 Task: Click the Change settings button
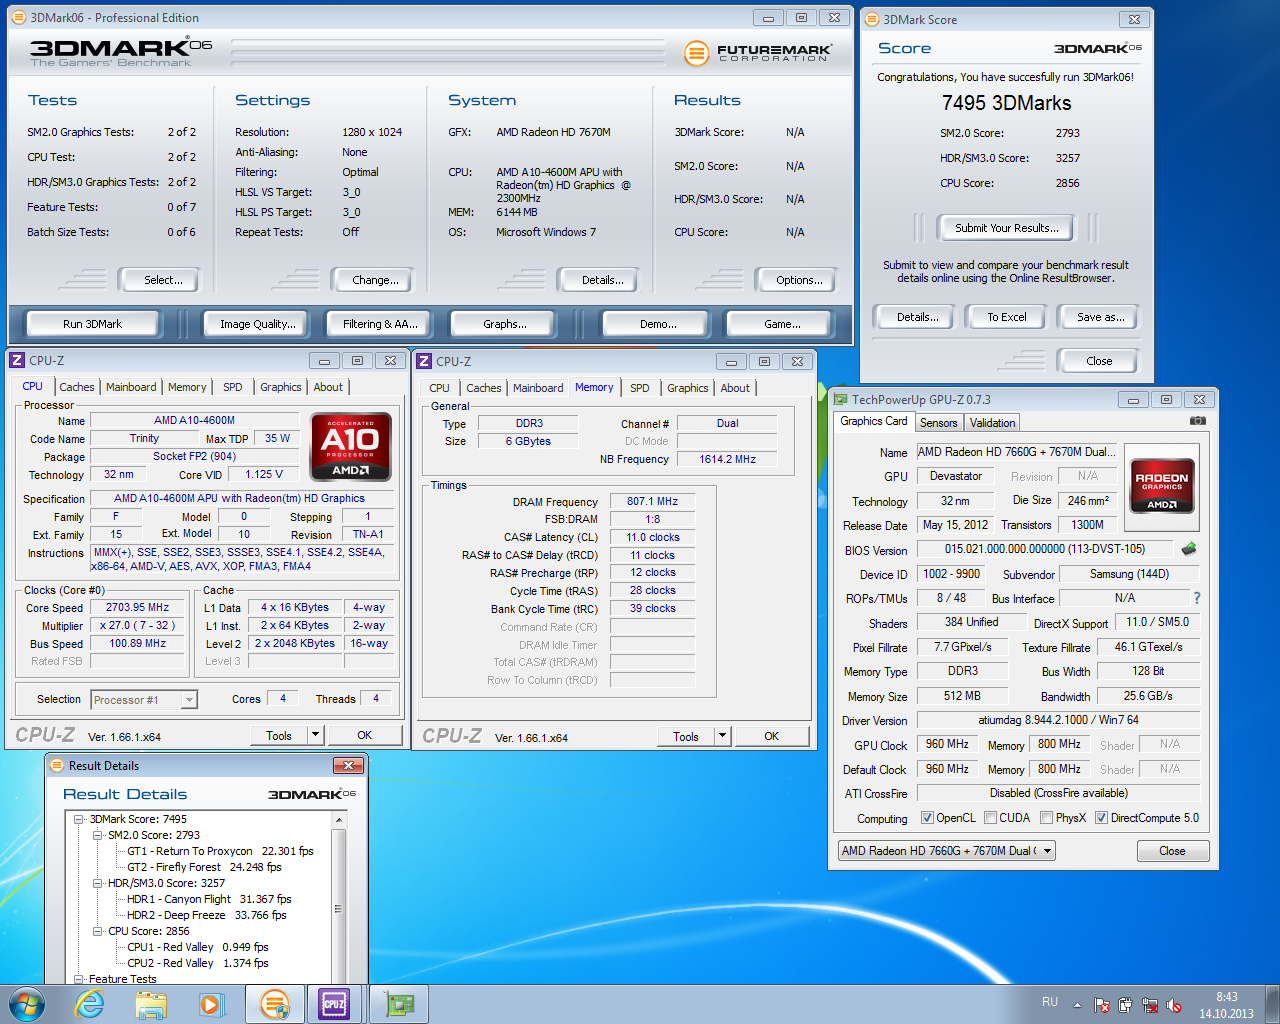click(375, 280)
